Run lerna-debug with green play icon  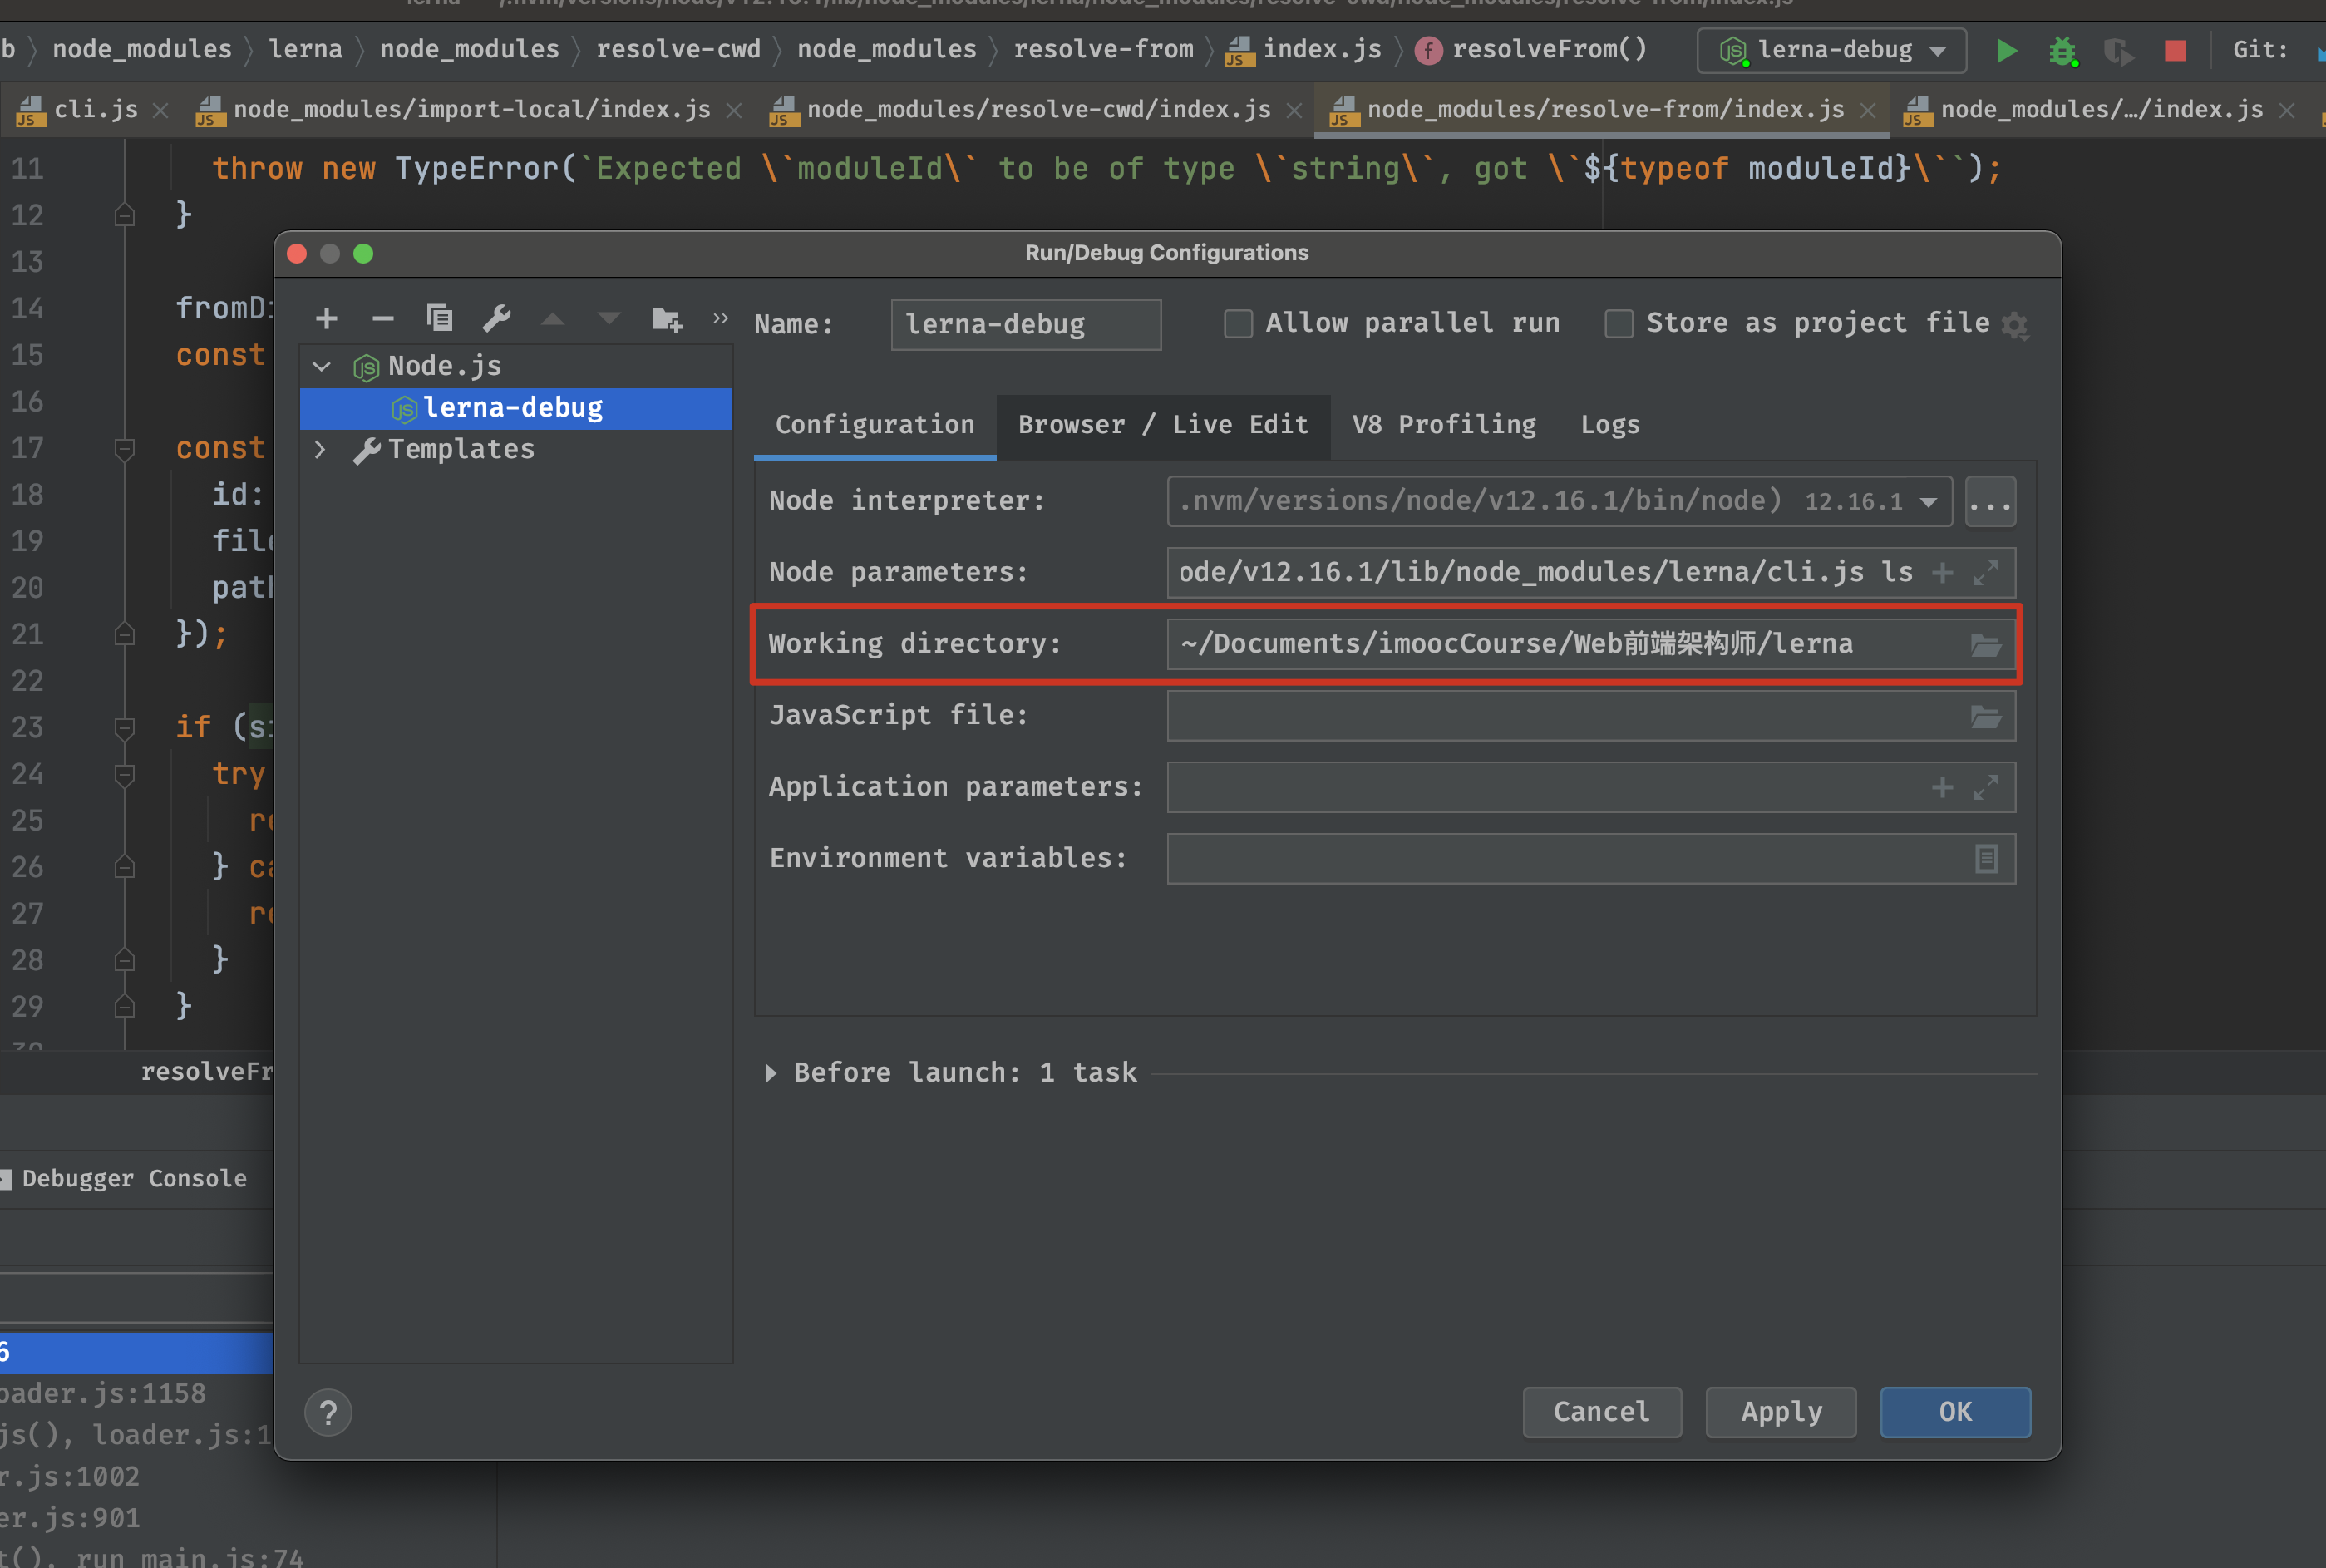click(x=2006, y=50)
